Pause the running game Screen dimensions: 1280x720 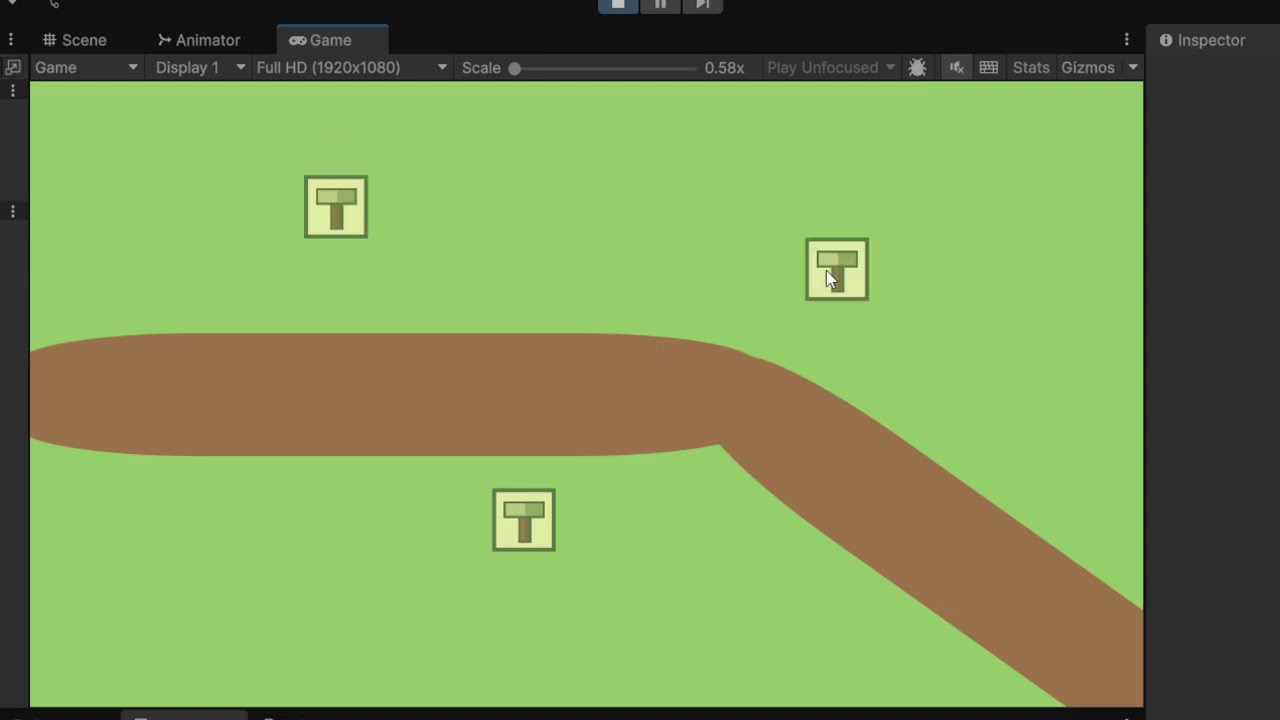[660, 5]
